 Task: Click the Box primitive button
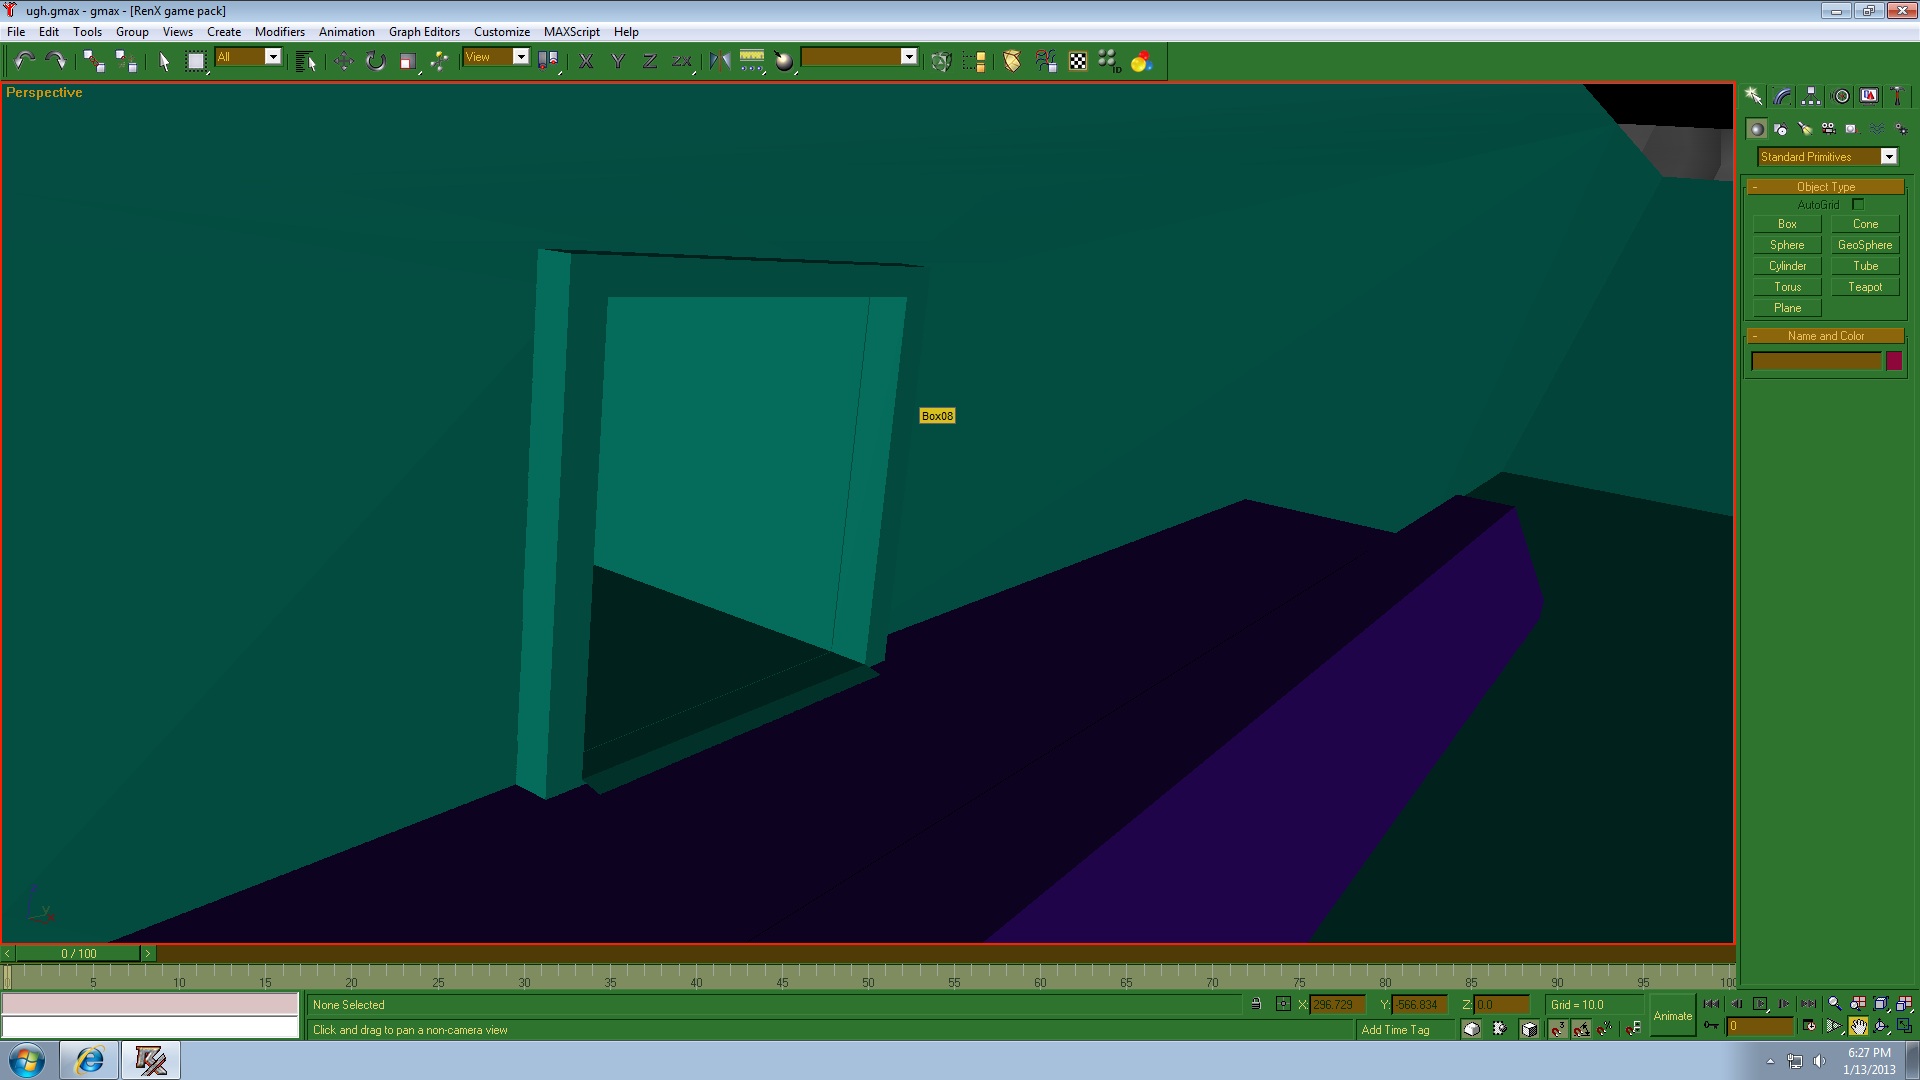click(1787, 223)
